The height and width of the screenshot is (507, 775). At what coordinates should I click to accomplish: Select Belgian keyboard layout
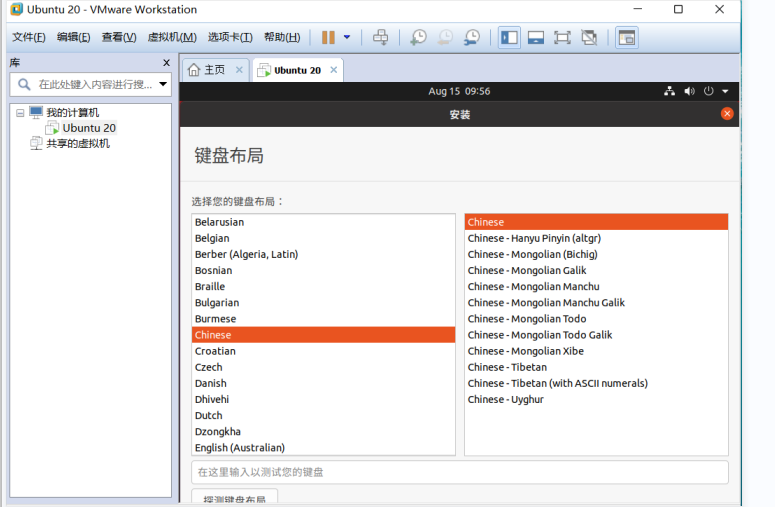point(323,238)
